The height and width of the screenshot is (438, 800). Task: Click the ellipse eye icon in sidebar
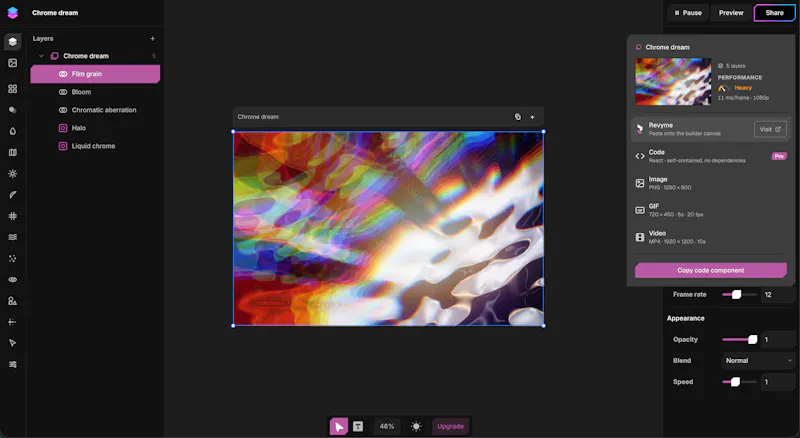coord(13,280)
